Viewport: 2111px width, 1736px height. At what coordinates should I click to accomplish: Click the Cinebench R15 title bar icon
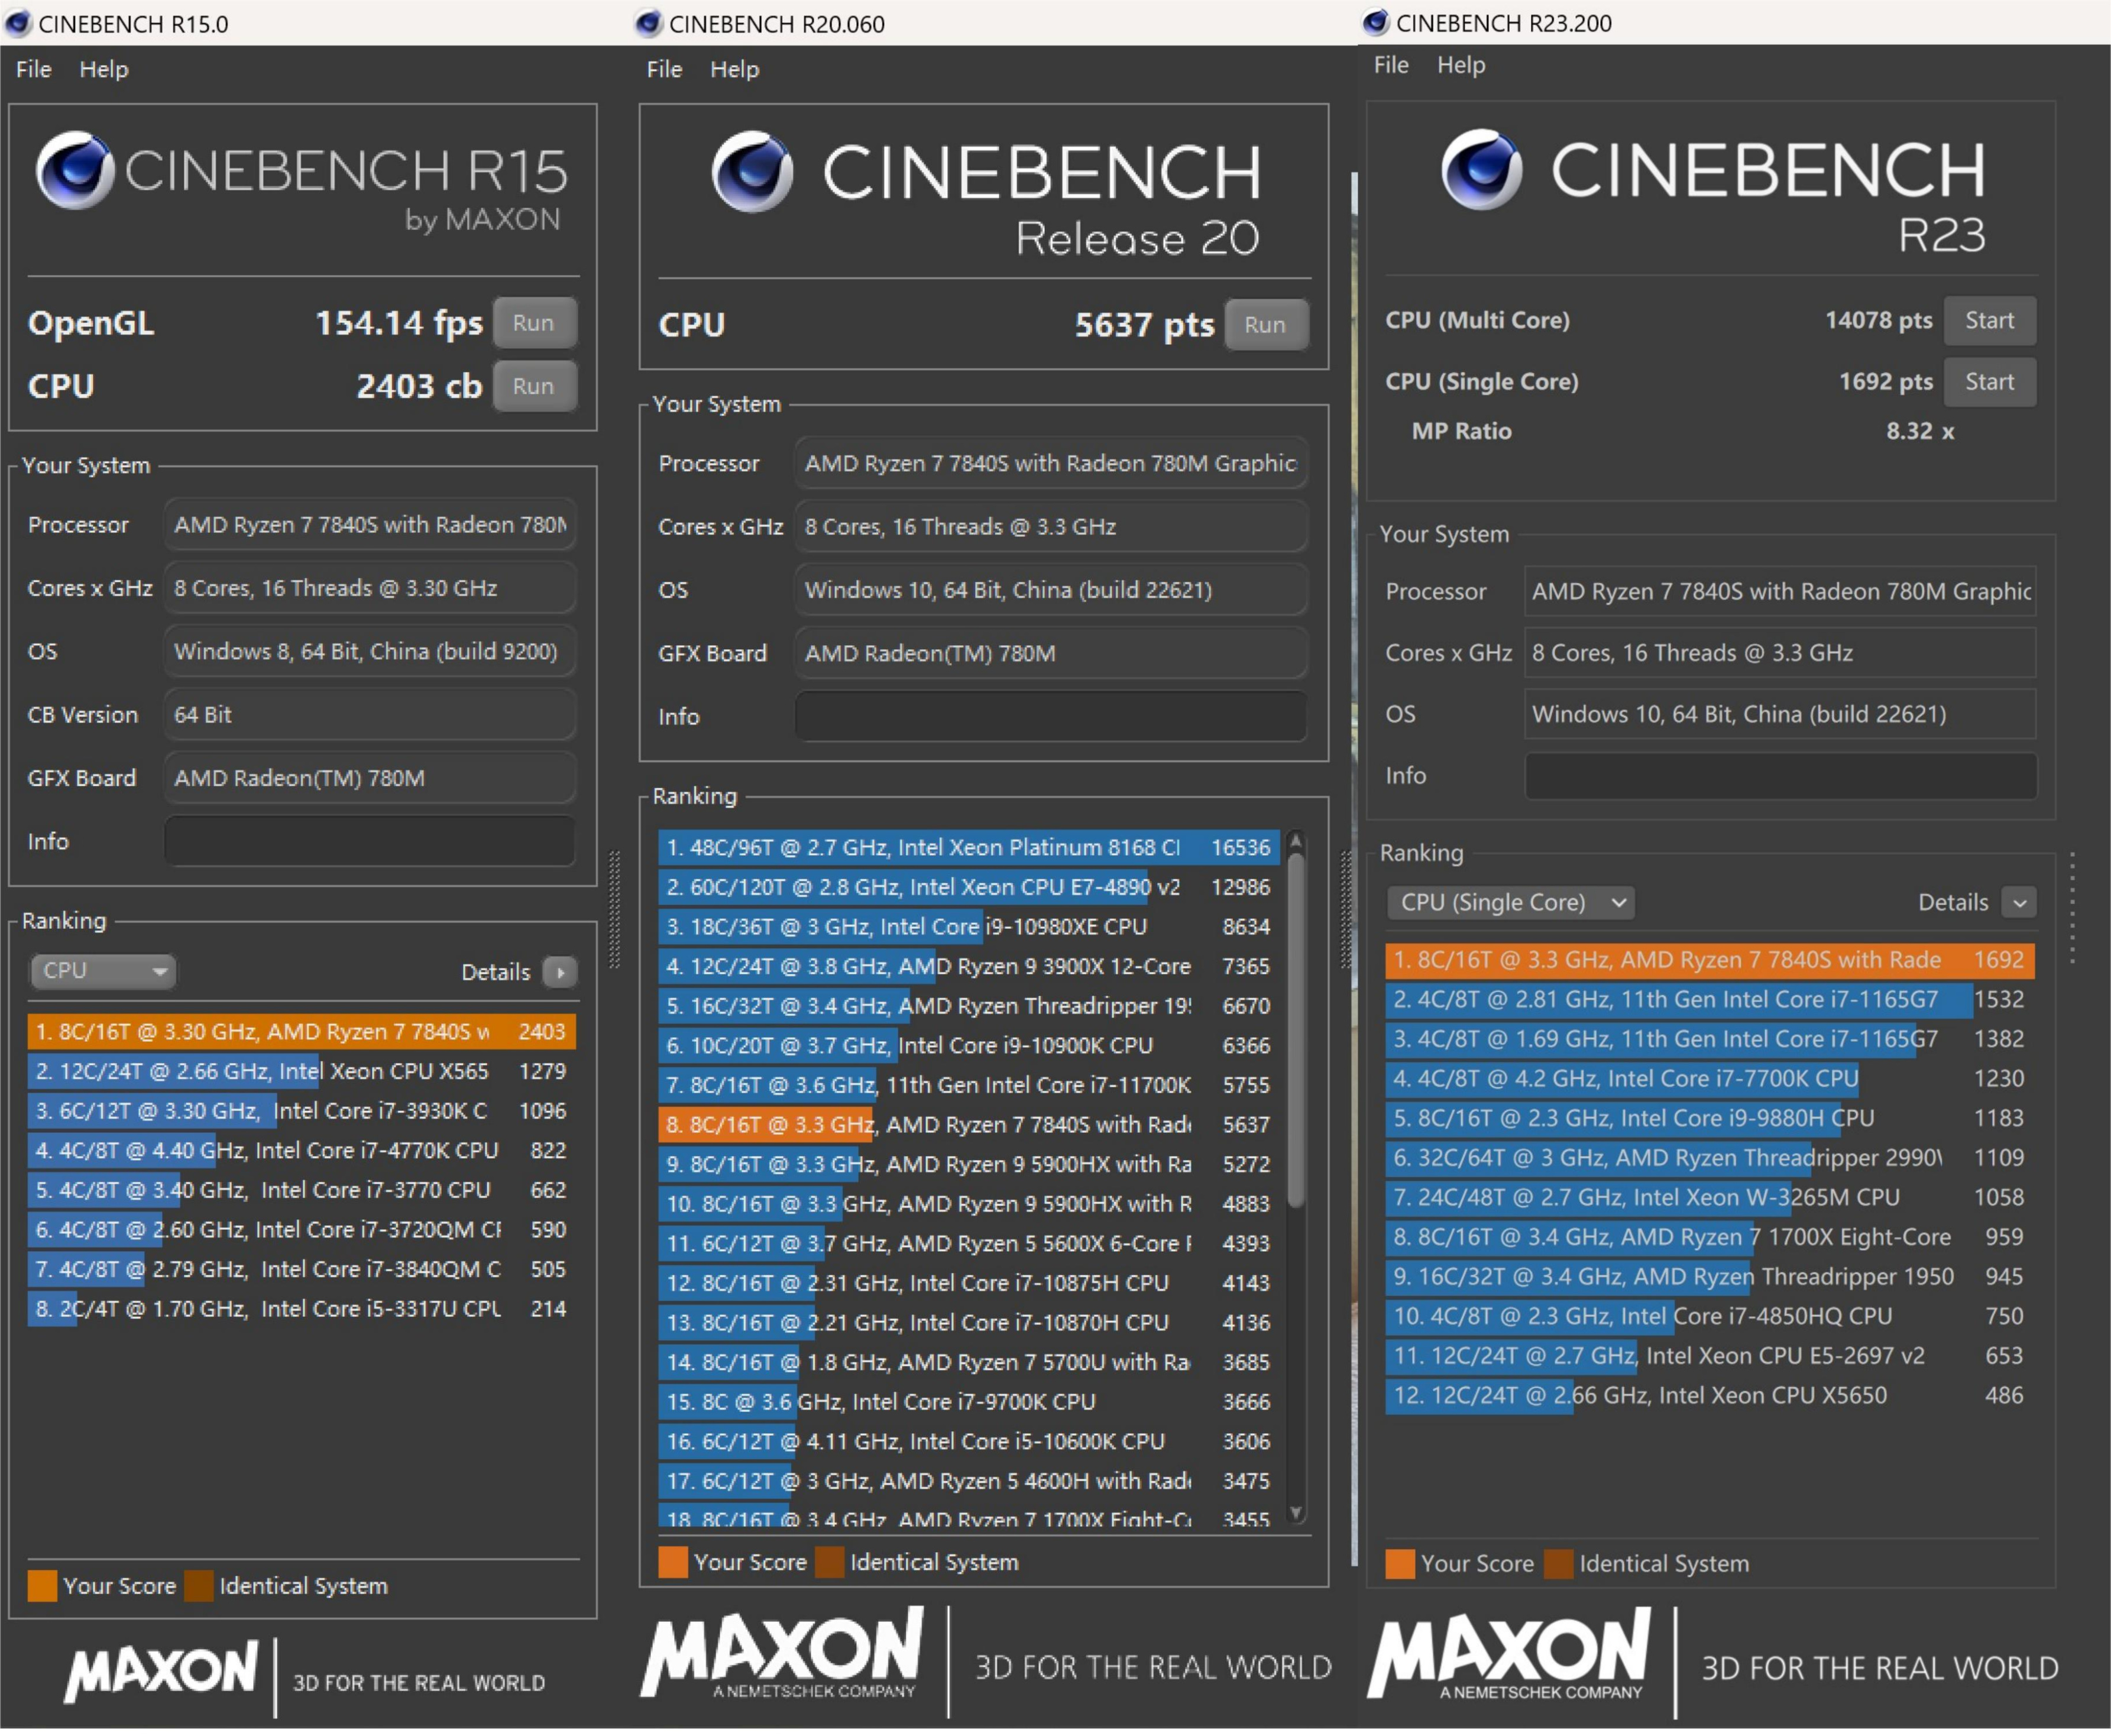click(x=18, y=23)
